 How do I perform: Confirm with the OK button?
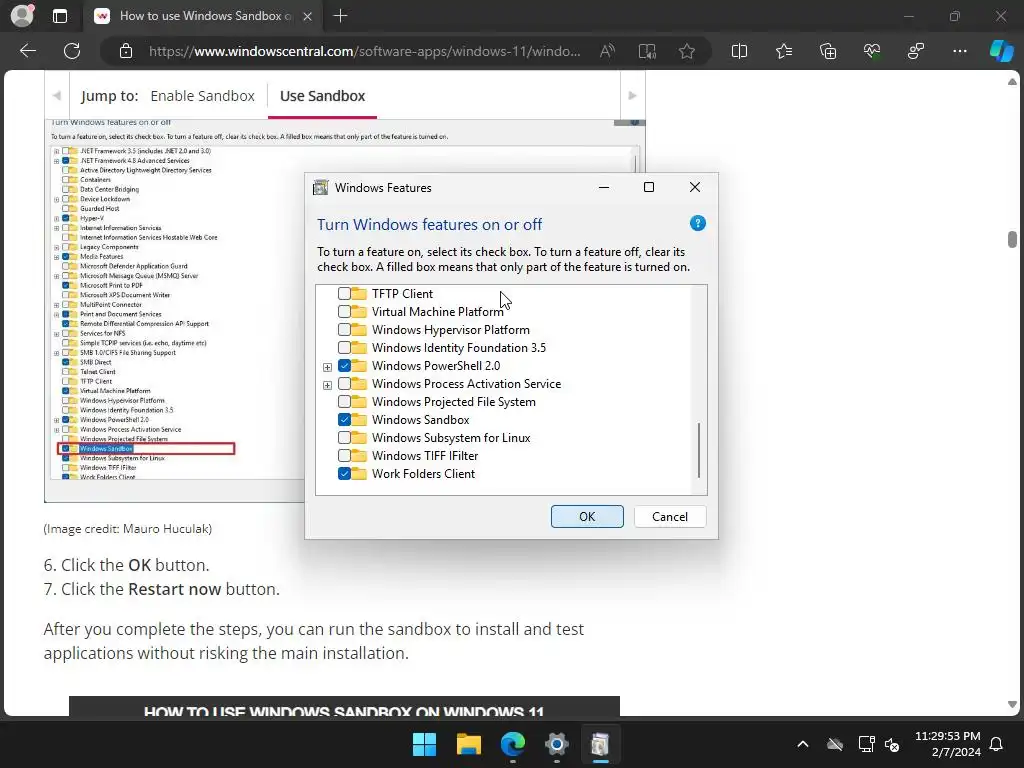pyautogui.click(x=587, y=517)
